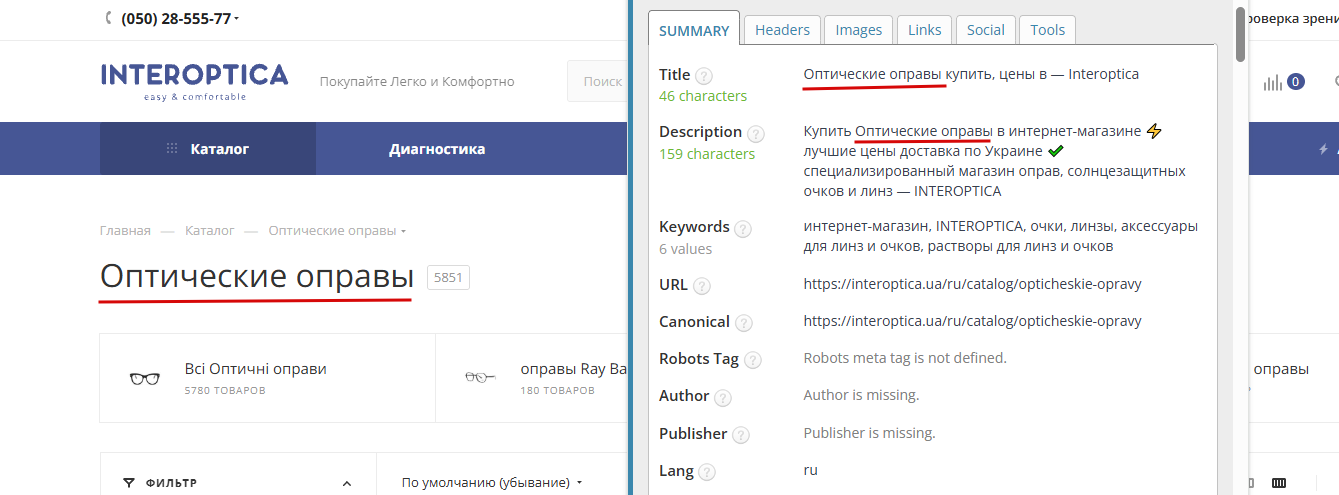The image size is (1339, 495).
Task: Click the Главная breadcrumb link
Action: 125,230
